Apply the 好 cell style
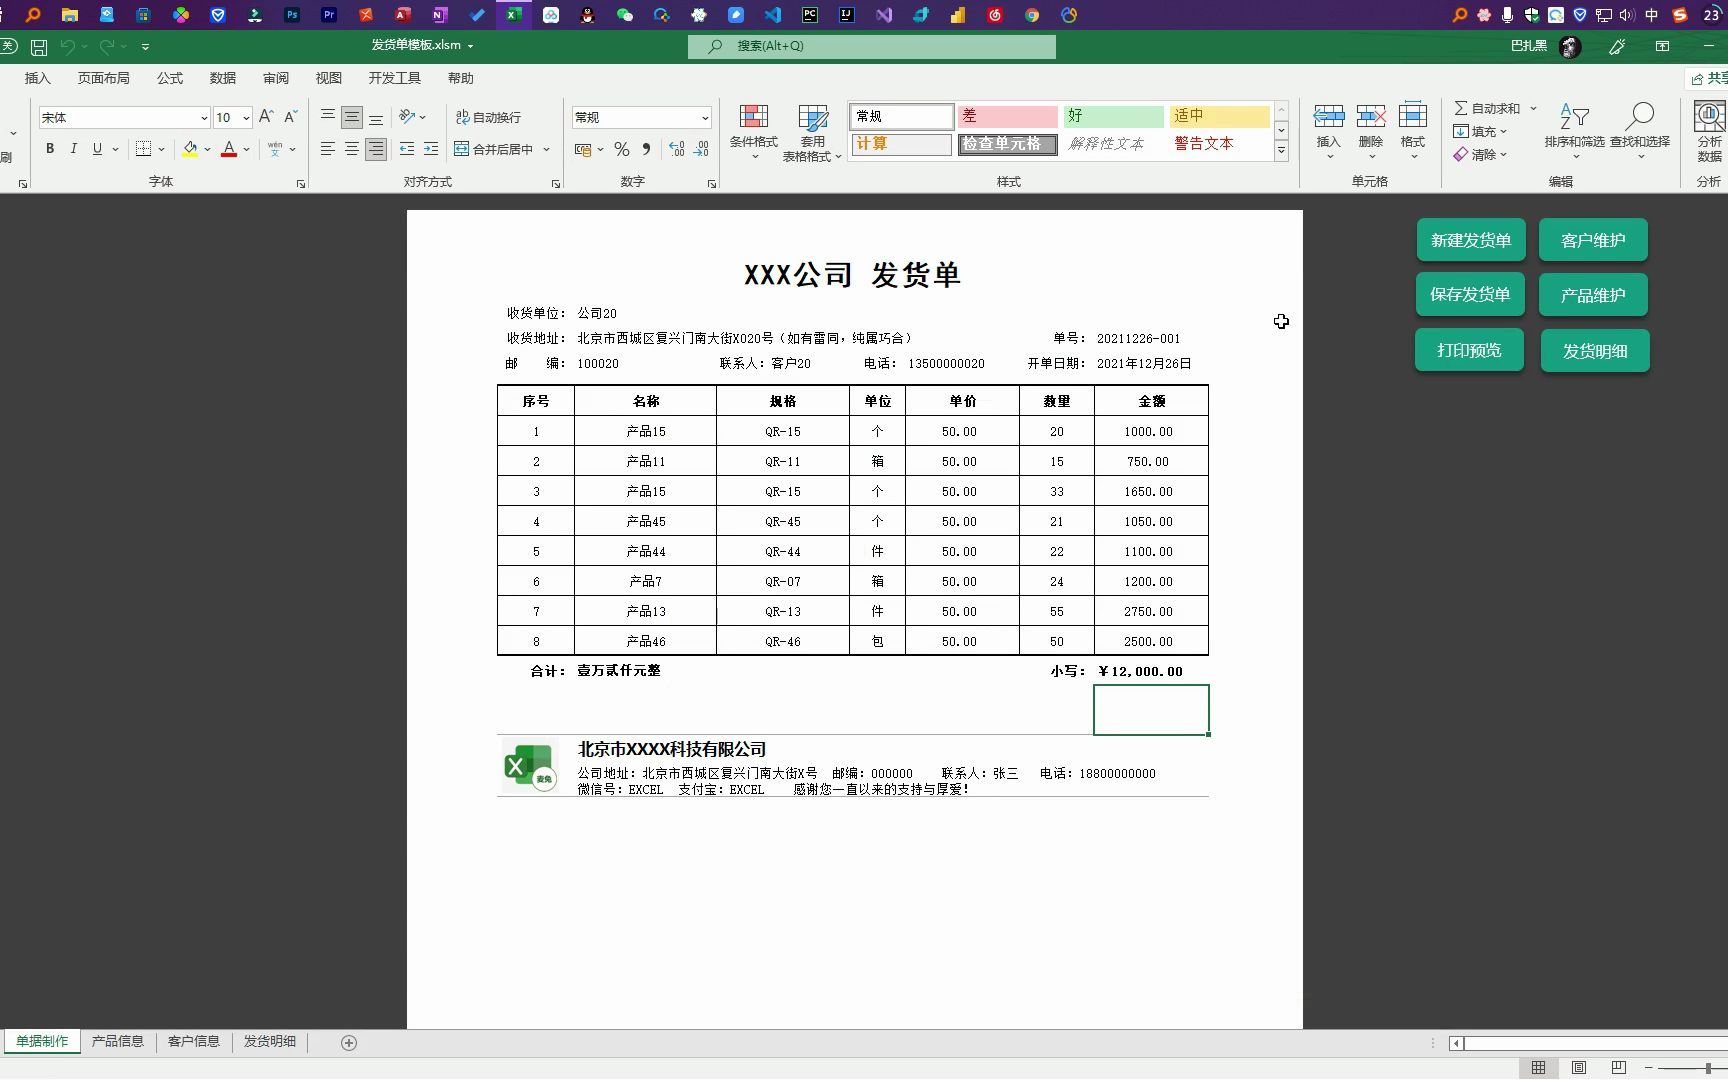This screenshot has width=1728, height=1080. pyautogui.click(x=1113, y=116)
